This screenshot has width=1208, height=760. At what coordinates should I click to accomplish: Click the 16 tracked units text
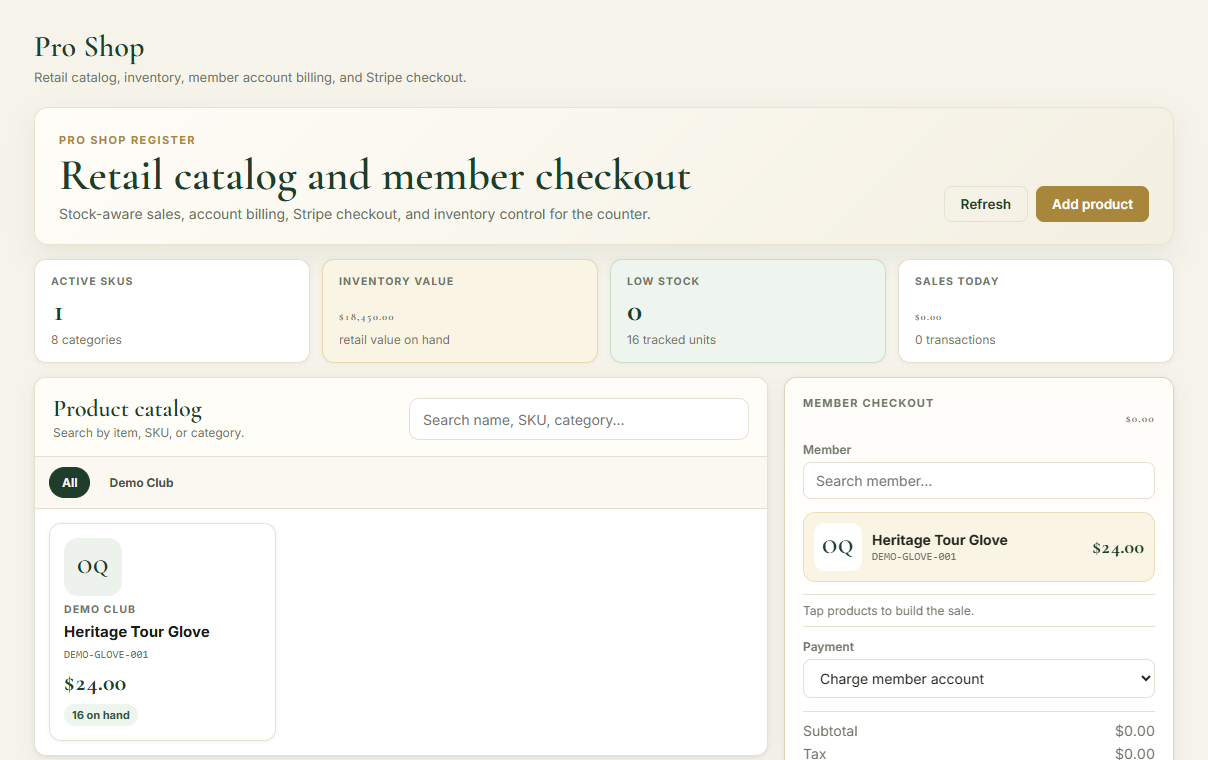[671, 340]
